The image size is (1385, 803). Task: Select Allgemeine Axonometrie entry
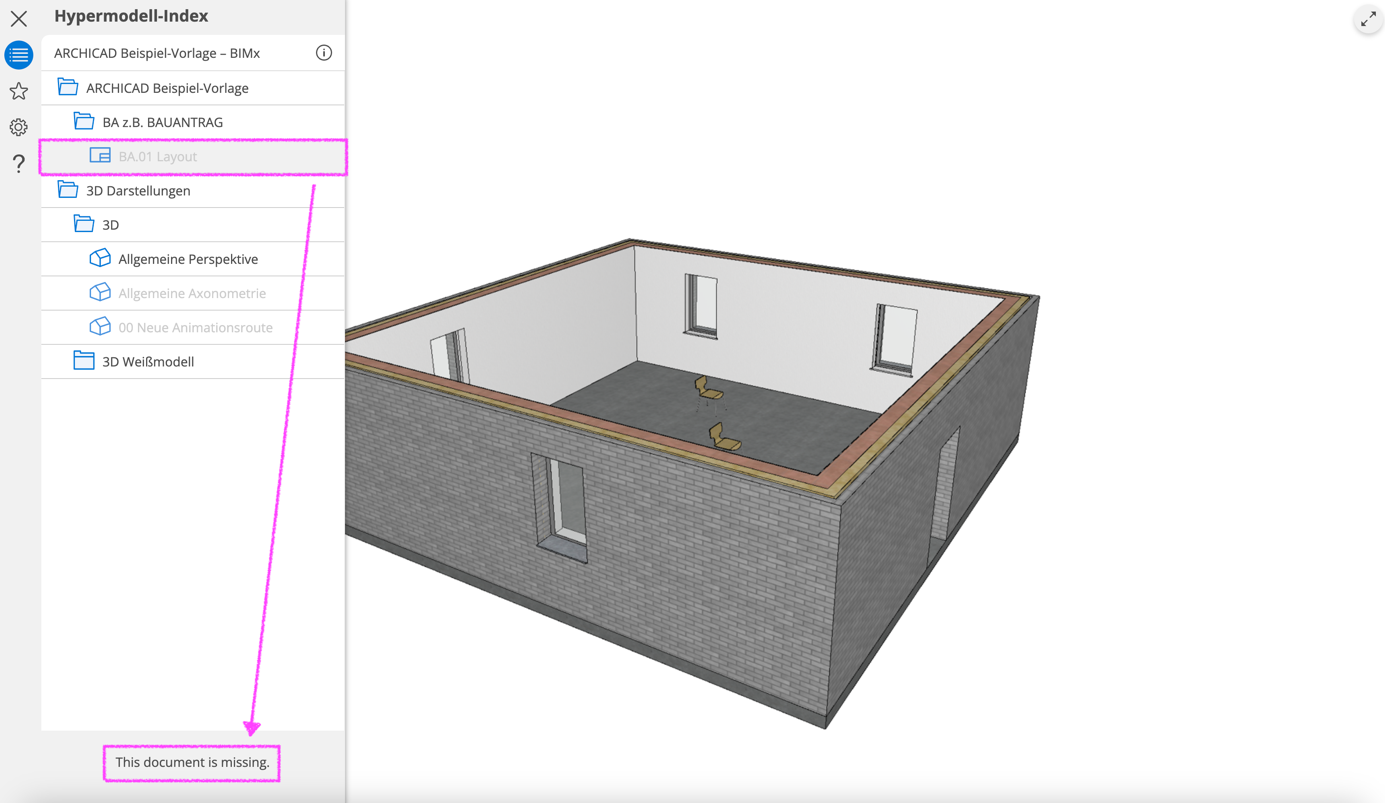point(193,293)
